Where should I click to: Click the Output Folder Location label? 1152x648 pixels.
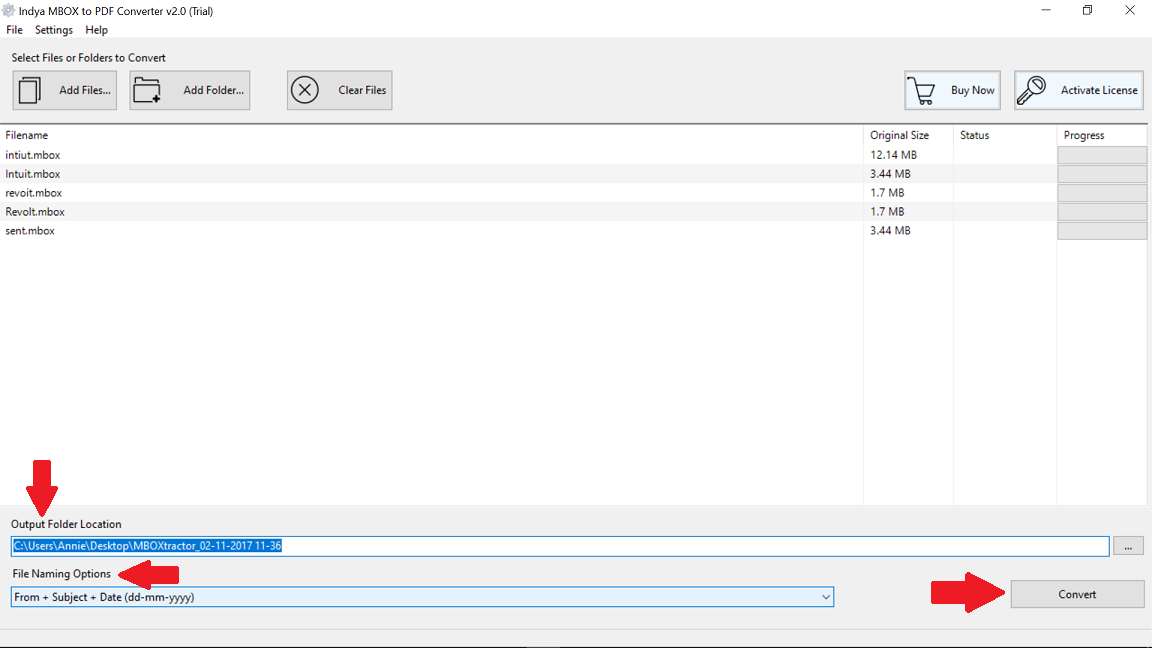66,524
